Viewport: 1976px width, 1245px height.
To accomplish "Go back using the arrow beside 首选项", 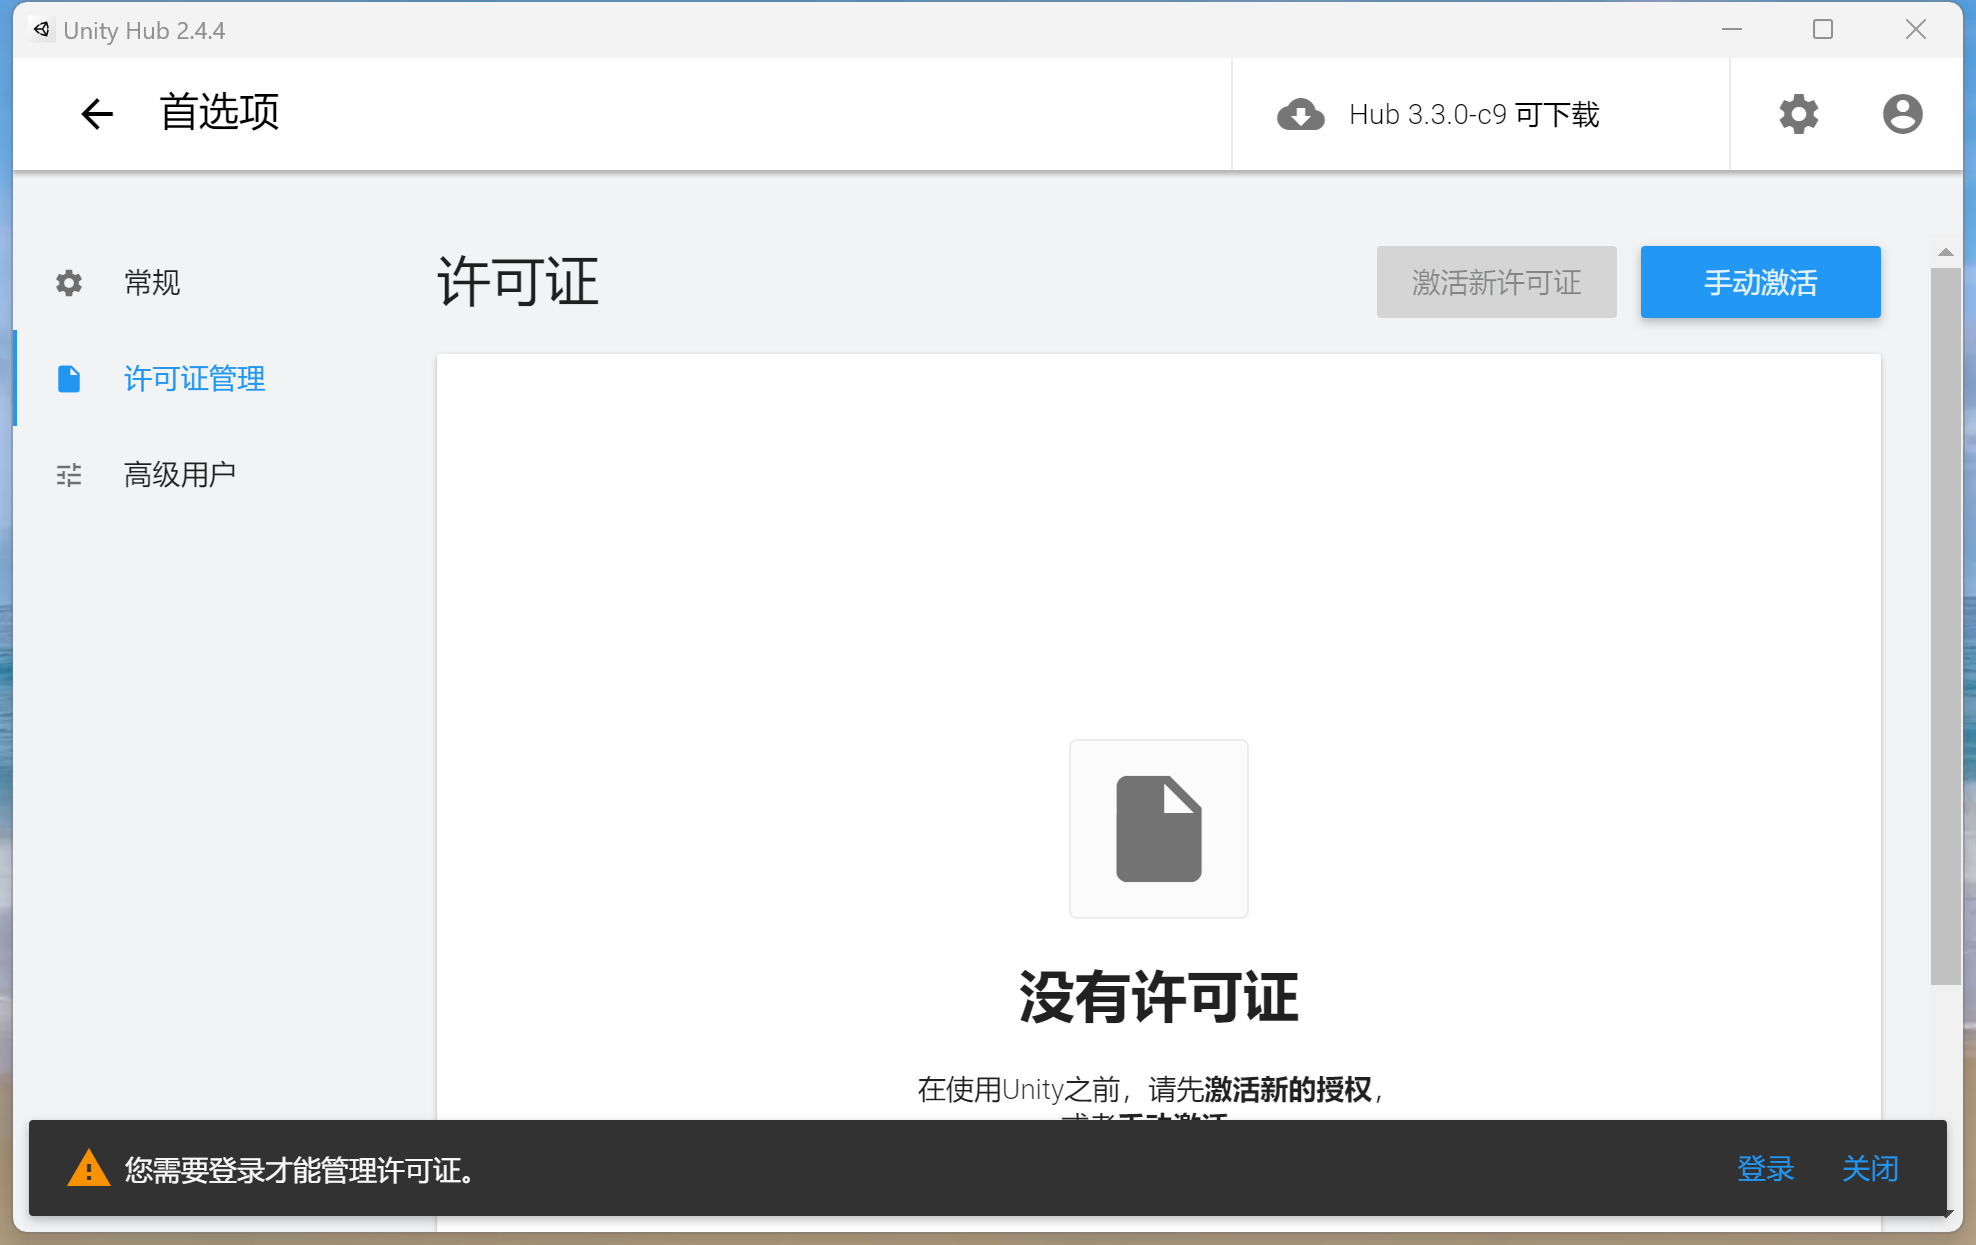I will pos(97,114).
